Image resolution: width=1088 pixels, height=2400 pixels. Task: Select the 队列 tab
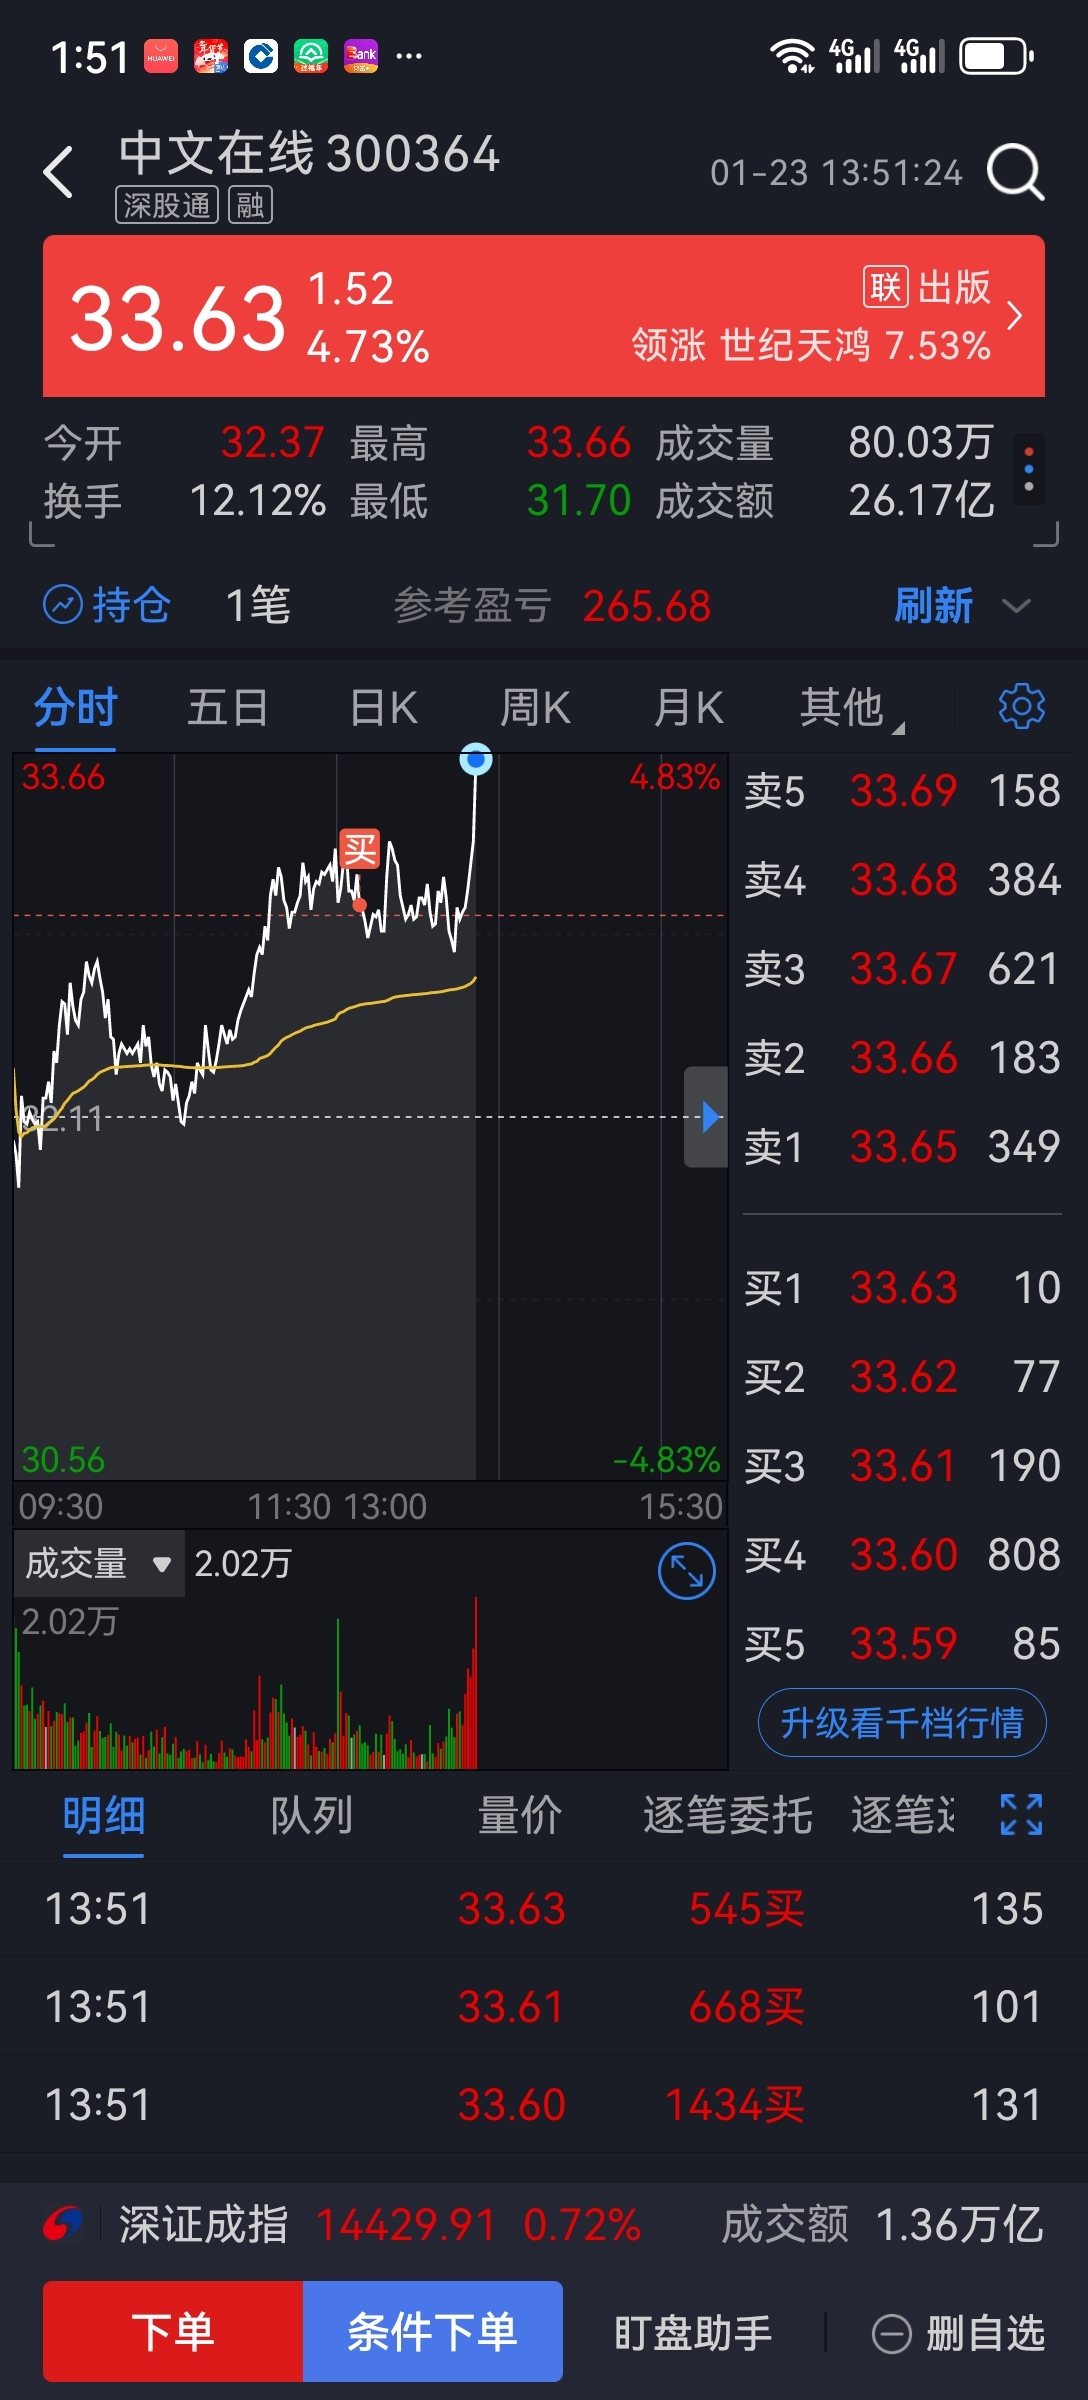coord(311,1815)
